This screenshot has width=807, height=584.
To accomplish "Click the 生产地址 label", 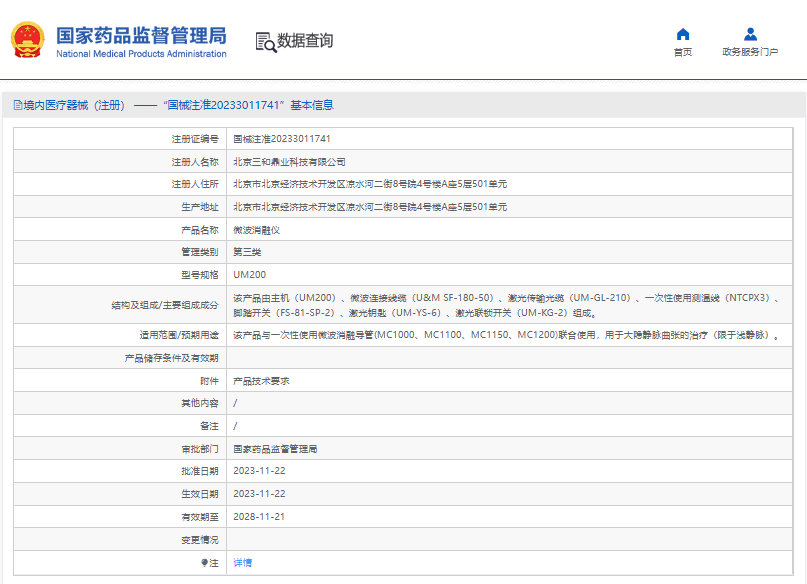I will click(200, 207).
